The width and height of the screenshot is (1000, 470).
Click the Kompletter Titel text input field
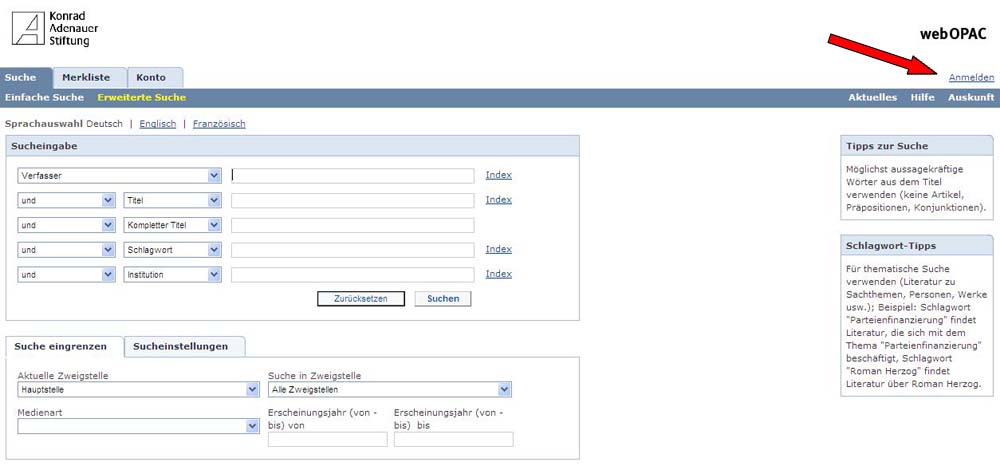(x=352, y=225)
